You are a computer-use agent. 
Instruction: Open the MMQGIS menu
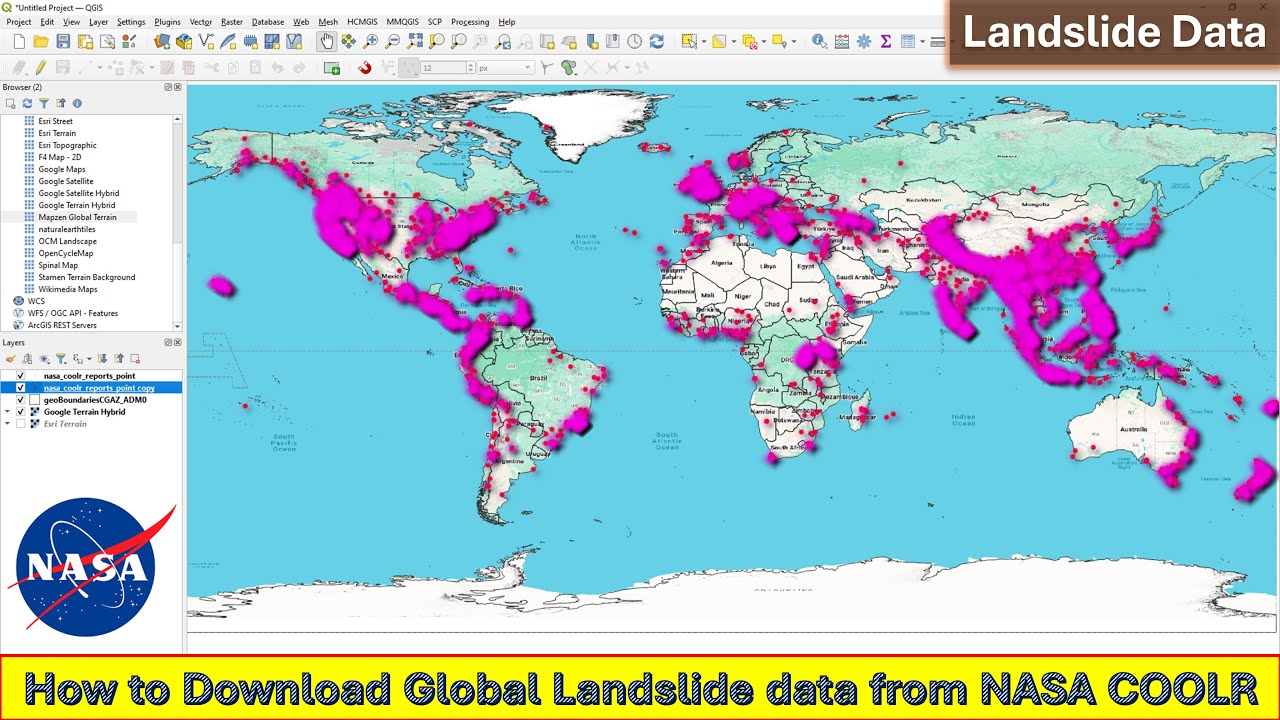pos(403,22)
